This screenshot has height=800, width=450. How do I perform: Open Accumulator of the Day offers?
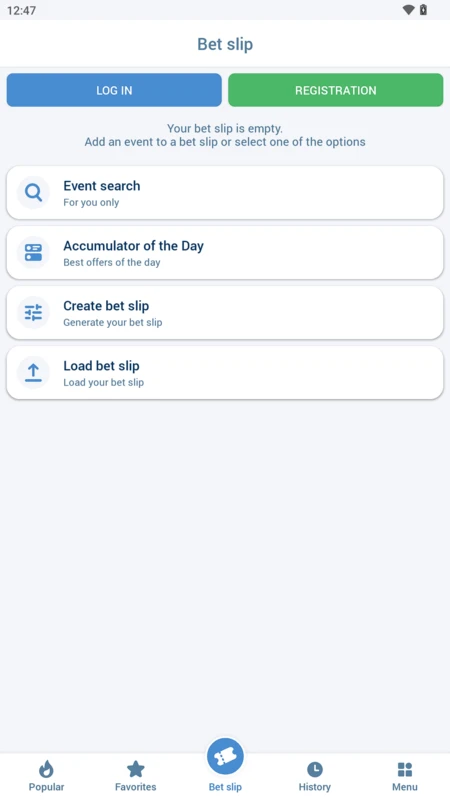tap(225, 253)
